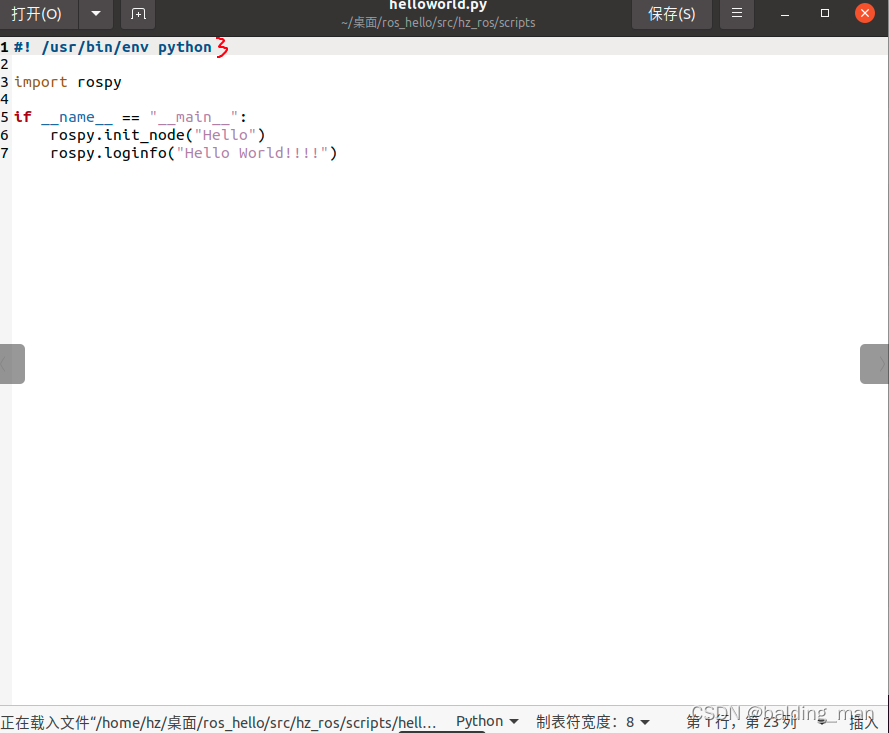Viewport: 889px width, 733px height.
Task: Click the shebang line '/usr/bin/env python'
Action: click(112, 47)
